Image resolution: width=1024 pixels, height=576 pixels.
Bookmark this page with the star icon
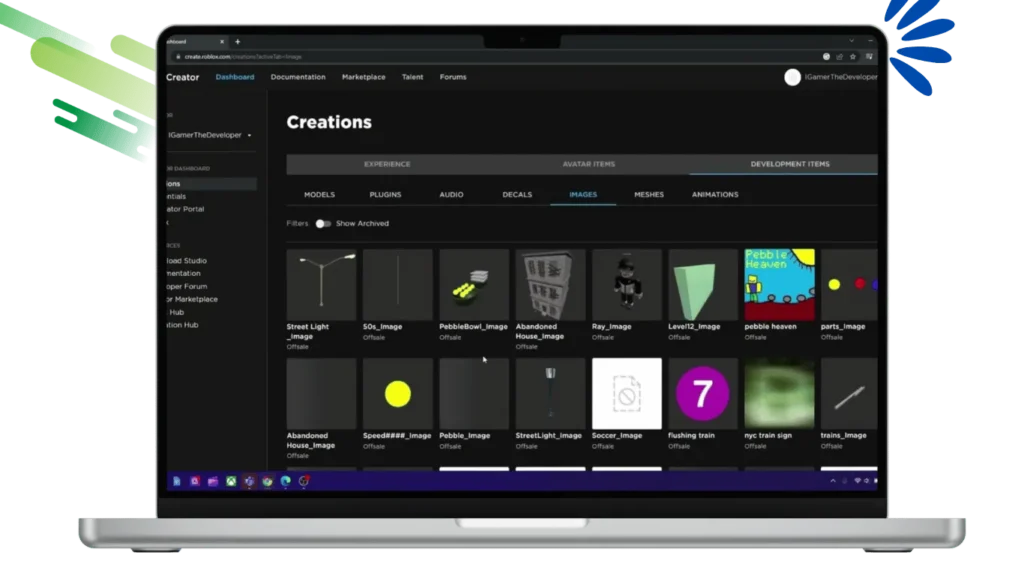(853, 57)
